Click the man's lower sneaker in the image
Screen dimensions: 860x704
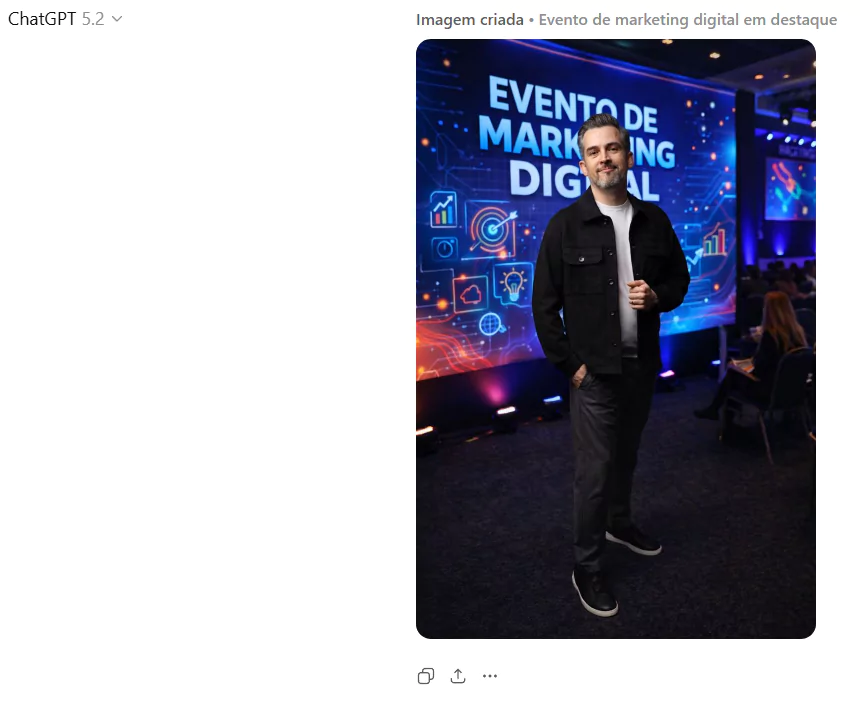pos(595,594)
